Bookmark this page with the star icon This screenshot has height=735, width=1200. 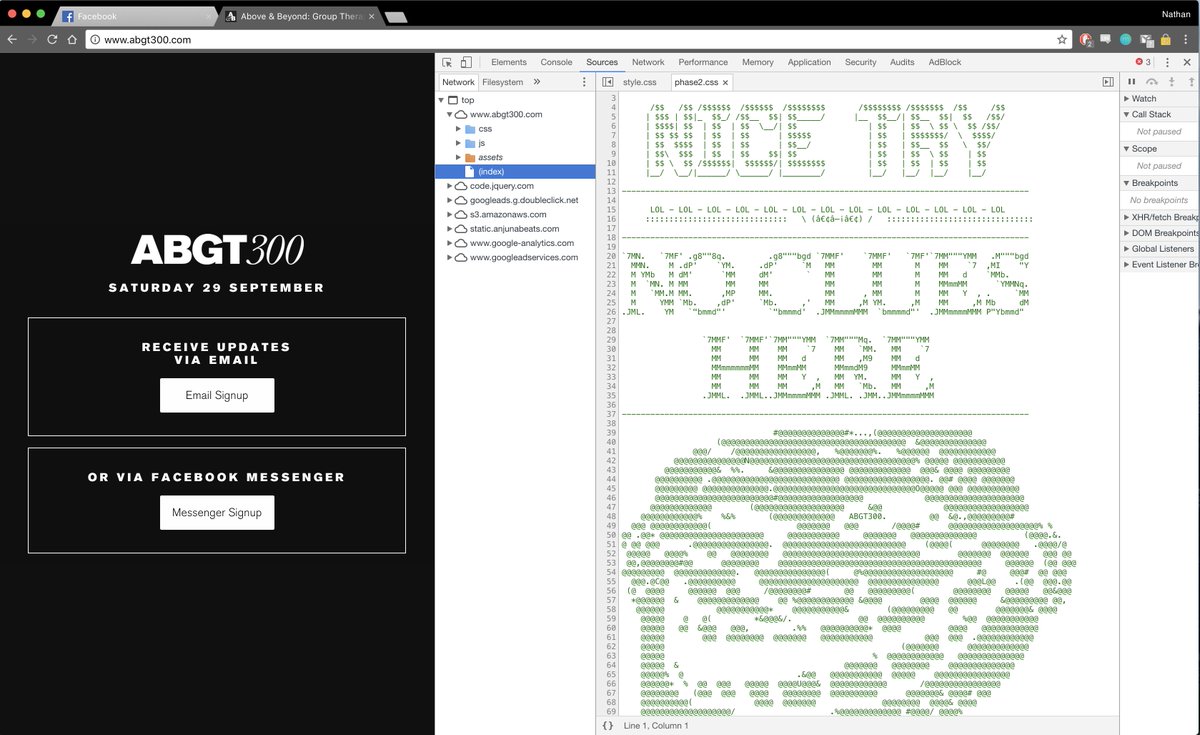pyautogui.click(x=1062, y=39)
